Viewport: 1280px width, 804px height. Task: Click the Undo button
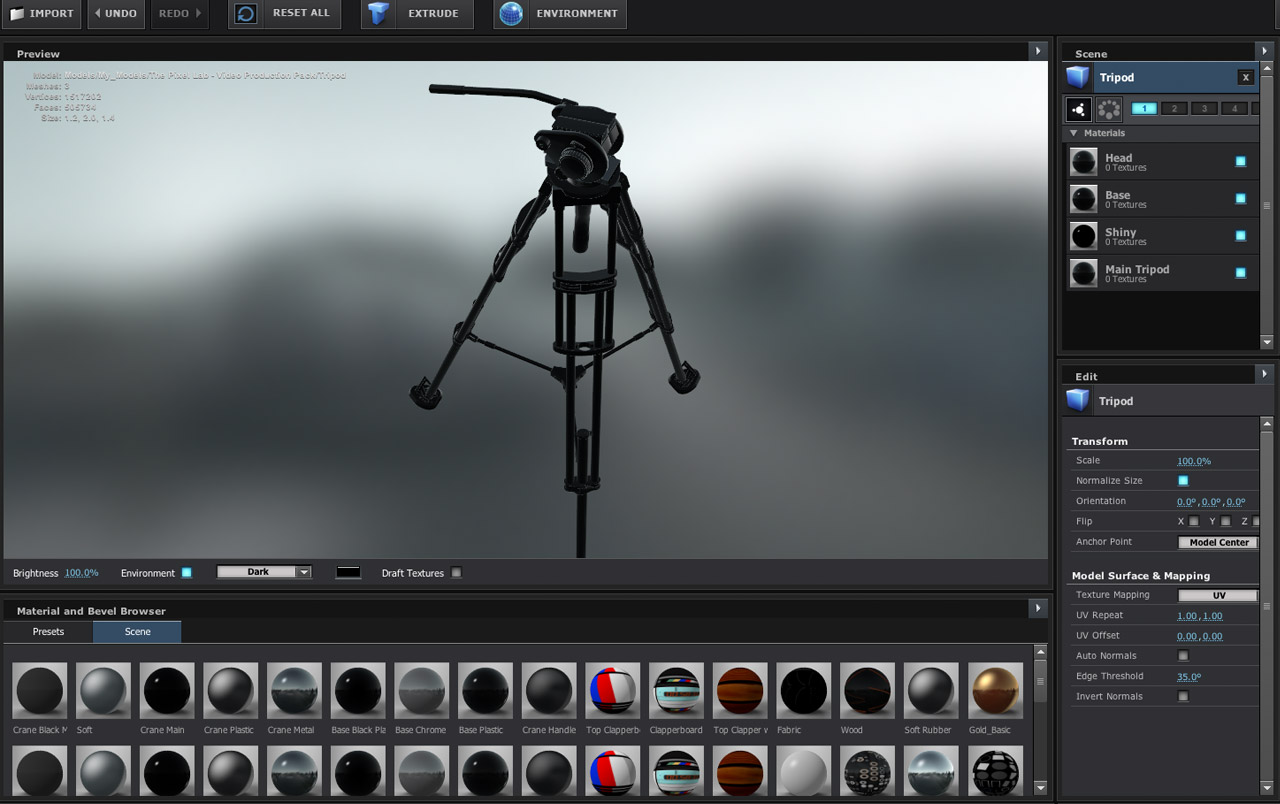pyautogui.click(x=116, y=14)
